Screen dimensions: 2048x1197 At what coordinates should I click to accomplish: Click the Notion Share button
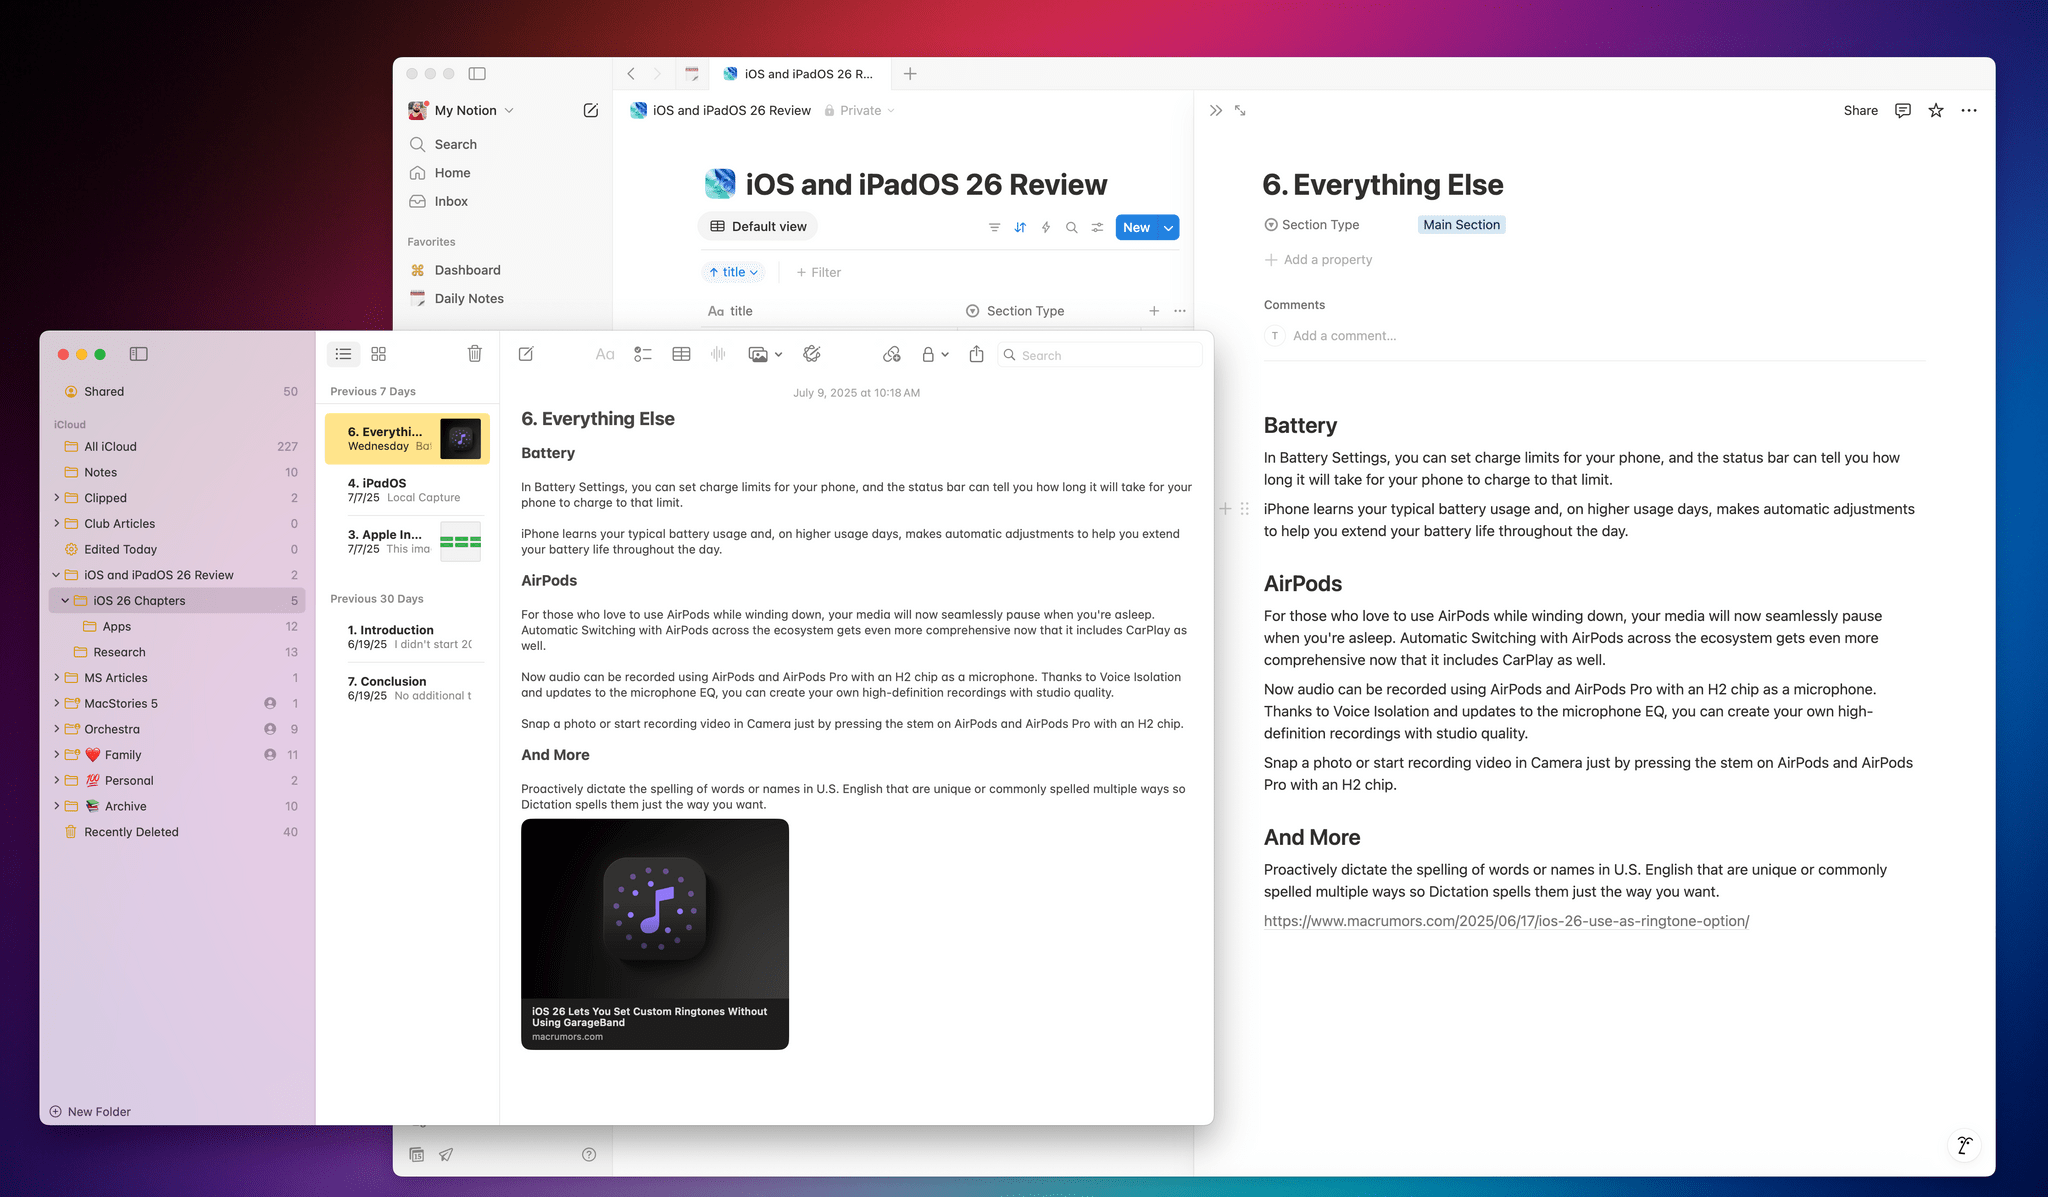coord(1860,111)
